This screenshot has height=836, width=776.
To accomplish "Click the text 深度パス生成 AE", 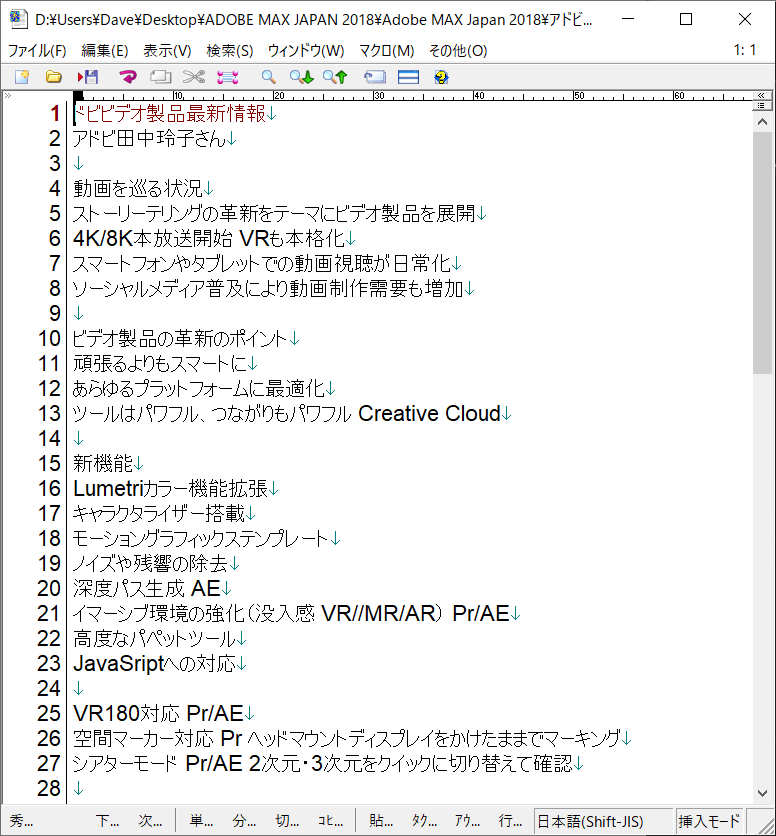I will tap(147, 589).
